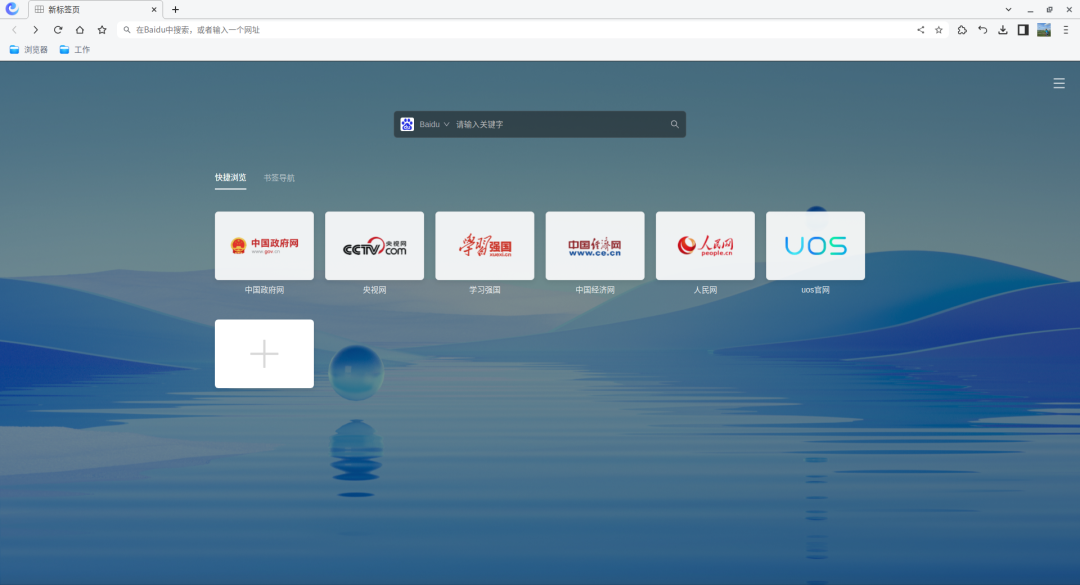1080x585 pixels.
Task: Click the search icon in the address bar
Action: (x=127, y=30)
